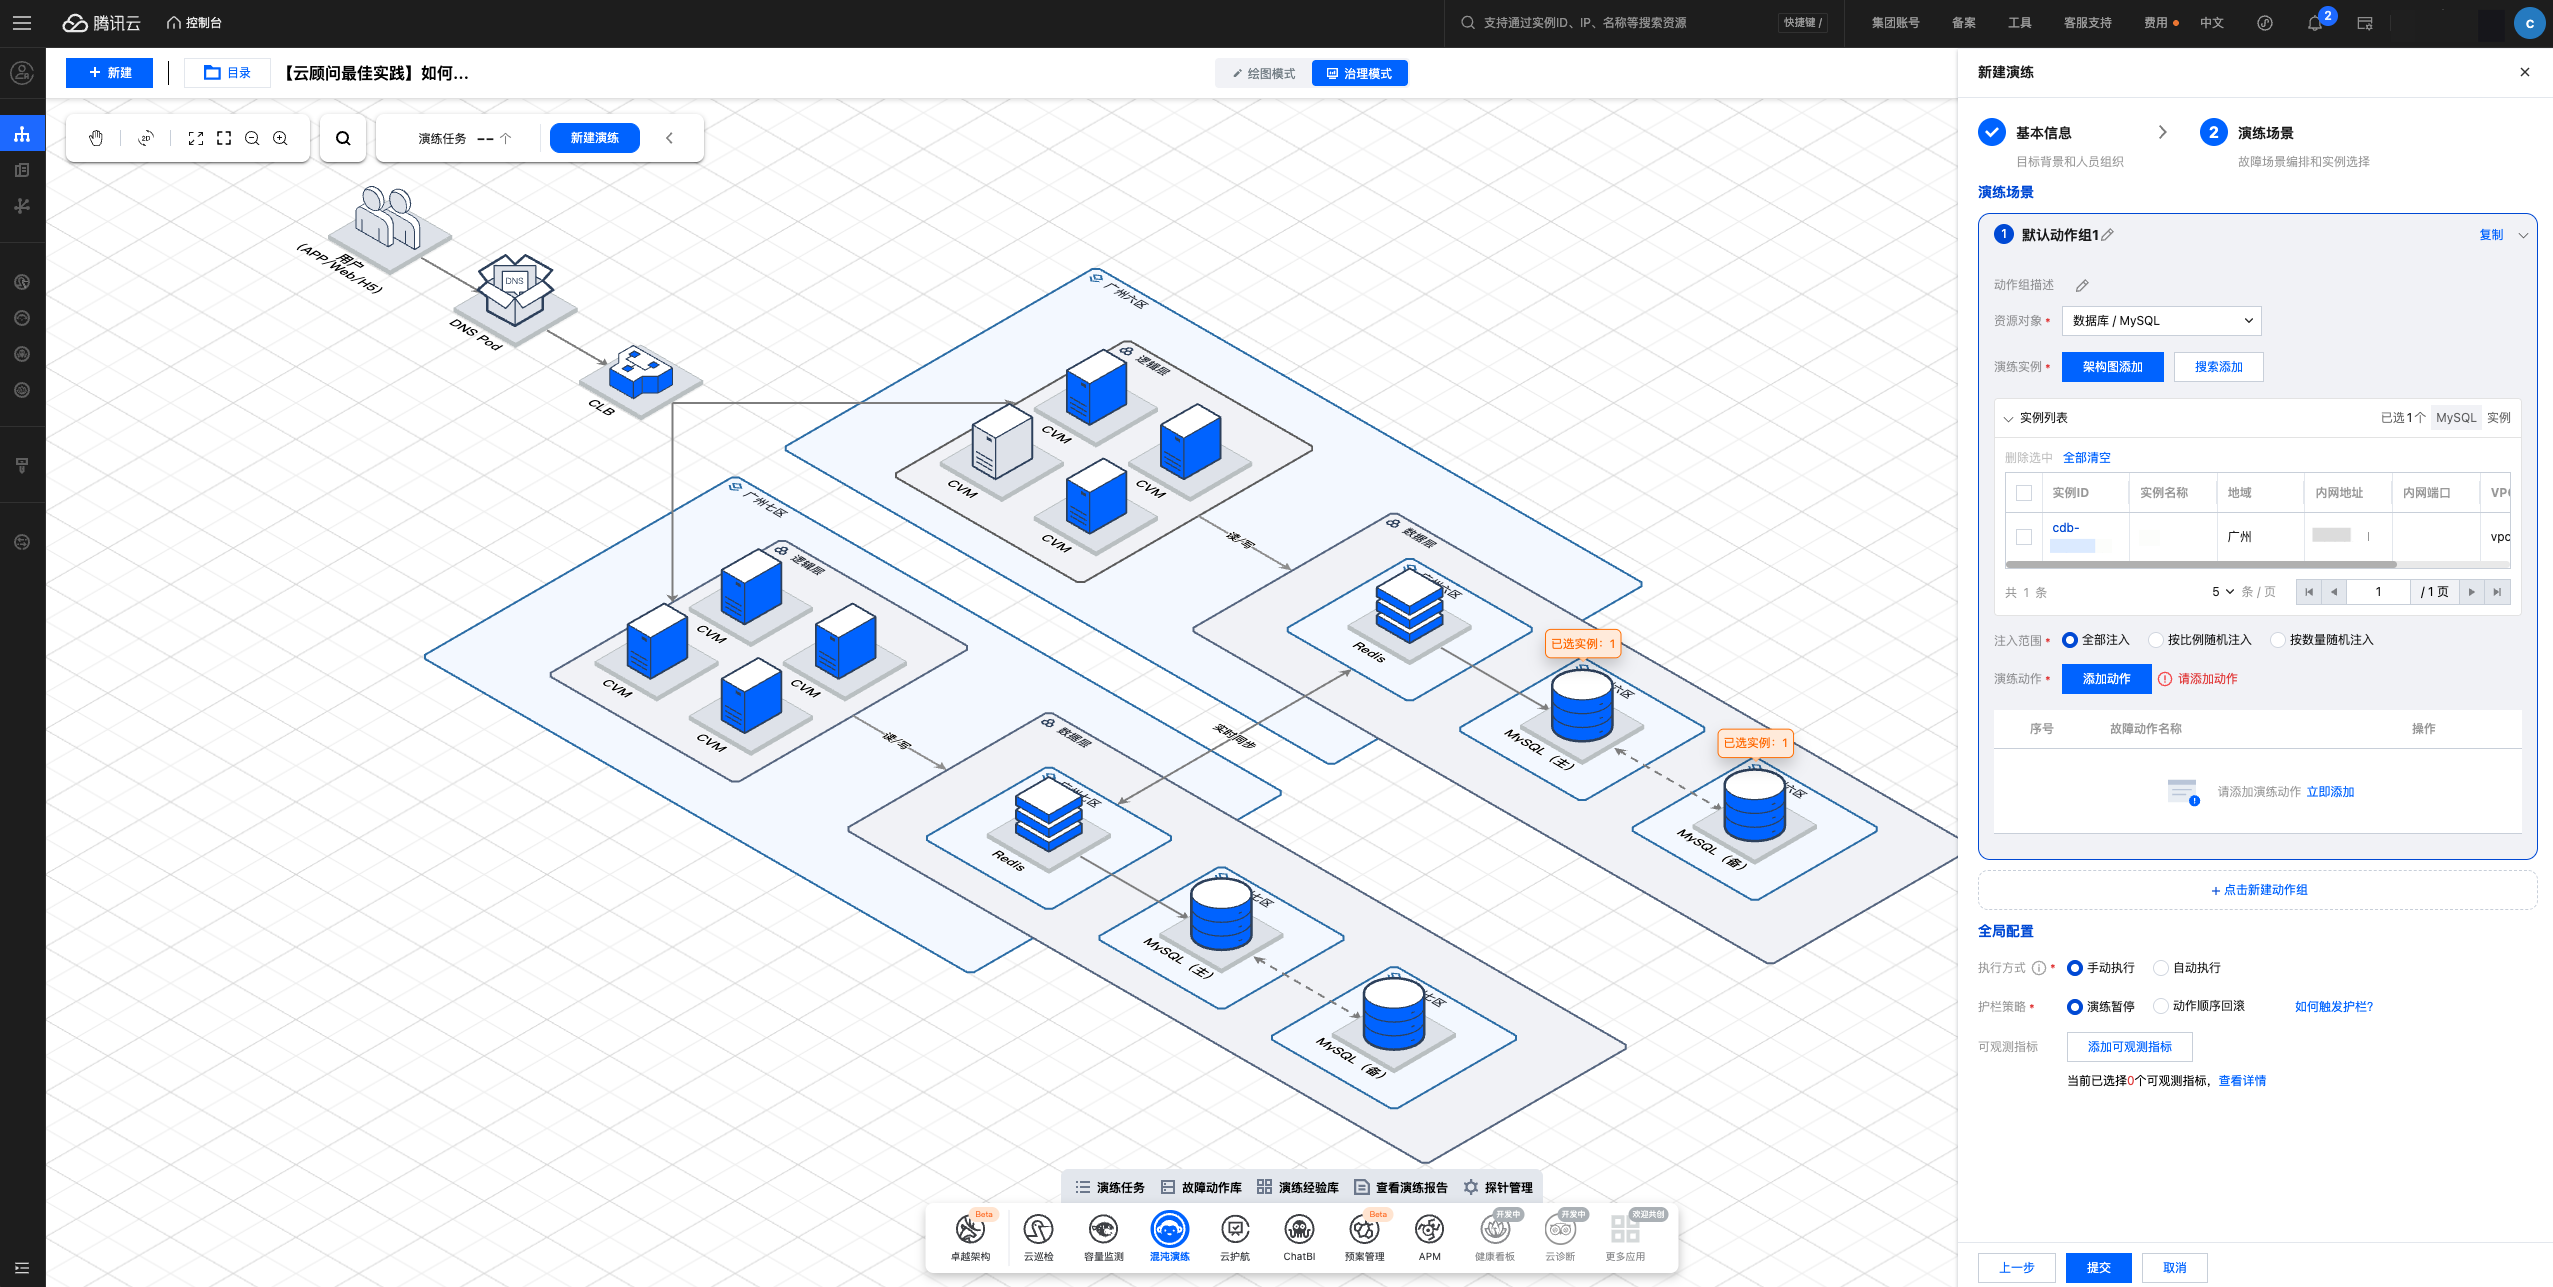Open the 容量监测 app icon
The image size is (2553, 1287).
1103,1230
